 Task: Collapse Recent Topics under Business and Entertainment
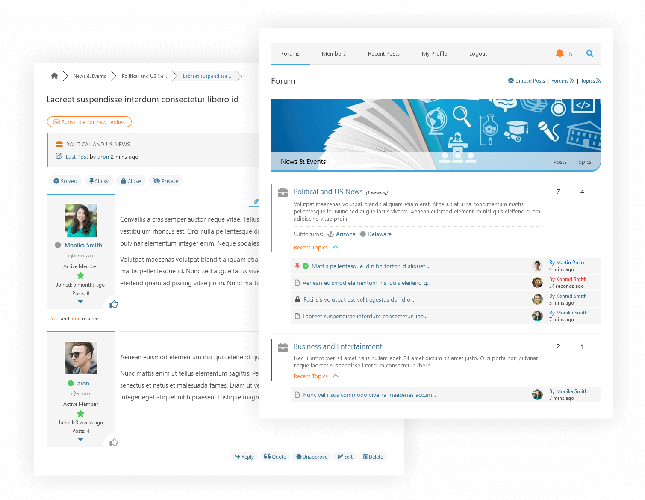pyautogui.click(x=335, y=376)
